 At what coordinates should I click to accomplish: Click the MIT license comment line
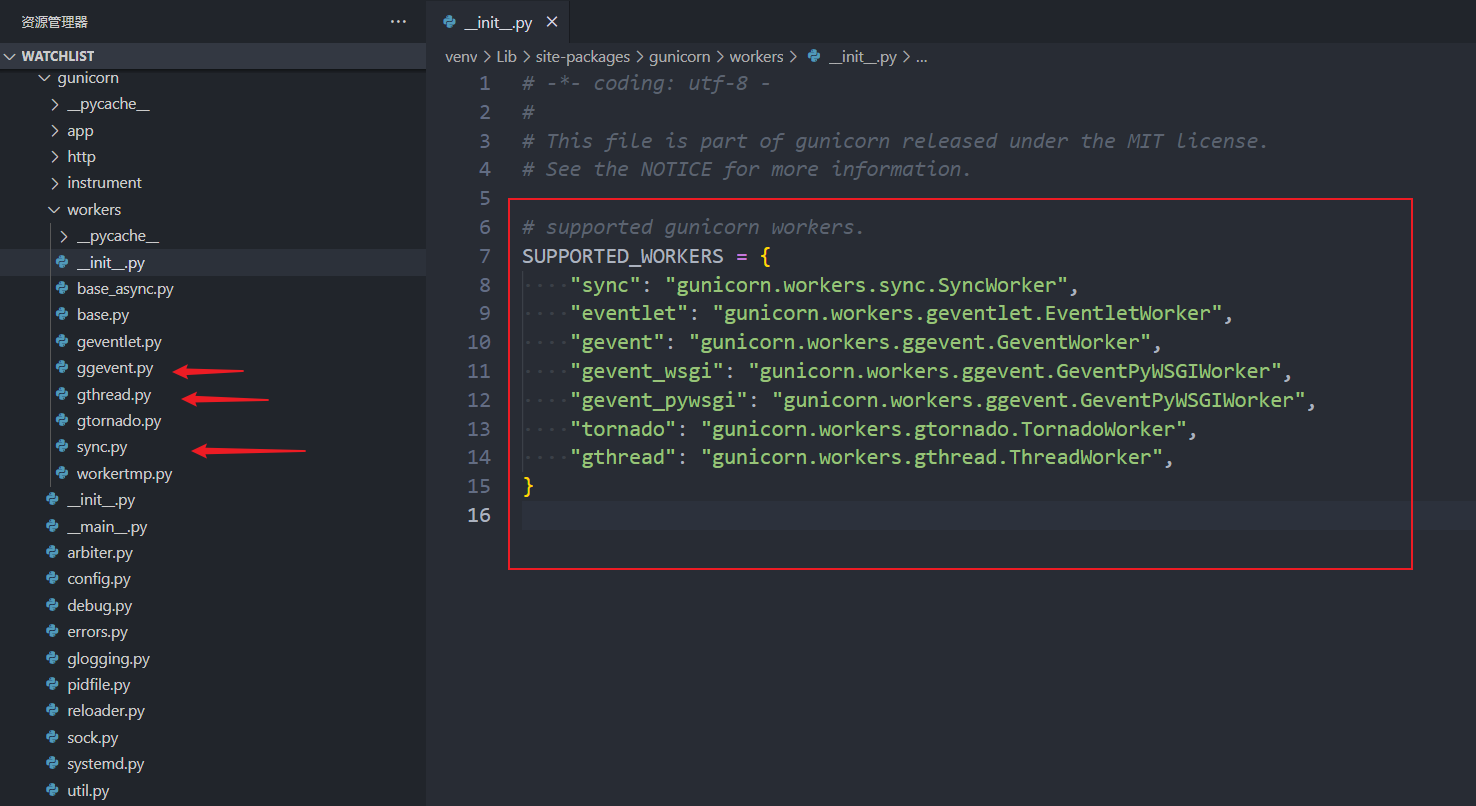(895, 141)
